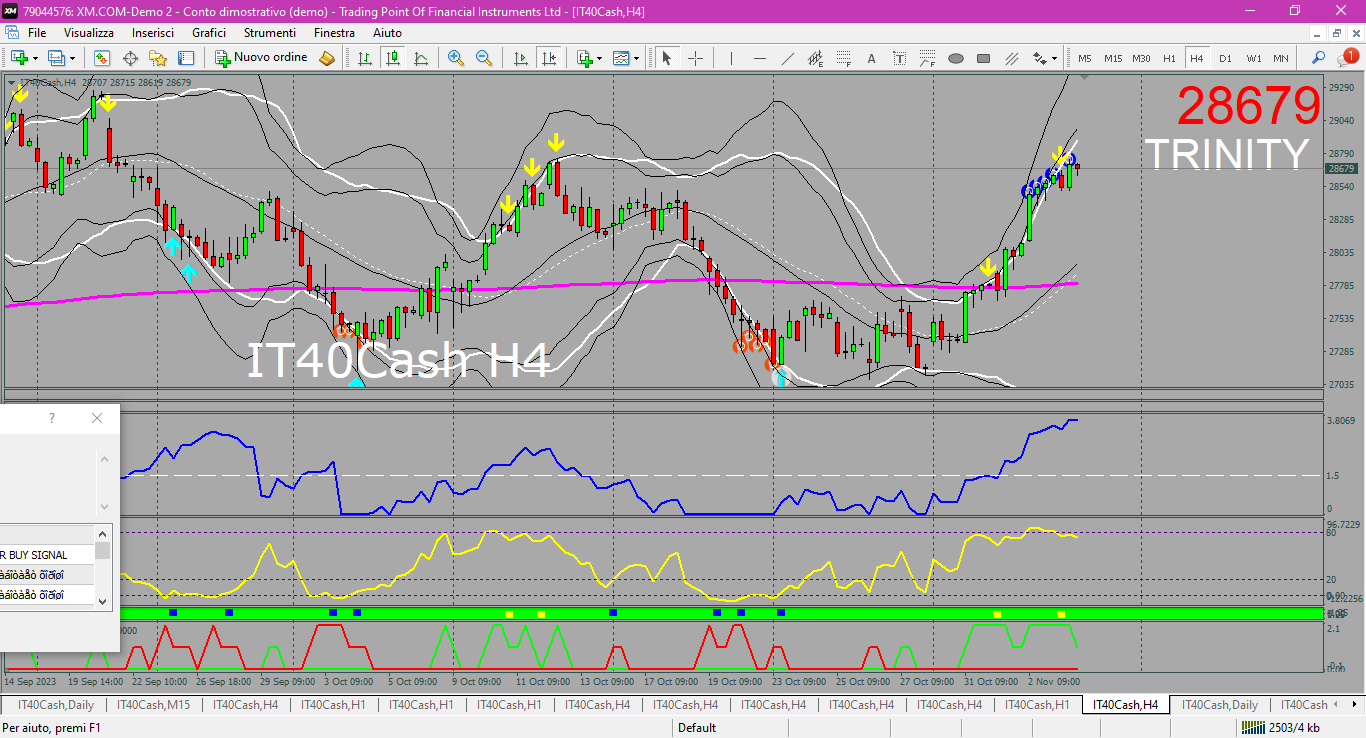
Task: Select the rectangle drawing tool
Action: [x=983, y=58]
